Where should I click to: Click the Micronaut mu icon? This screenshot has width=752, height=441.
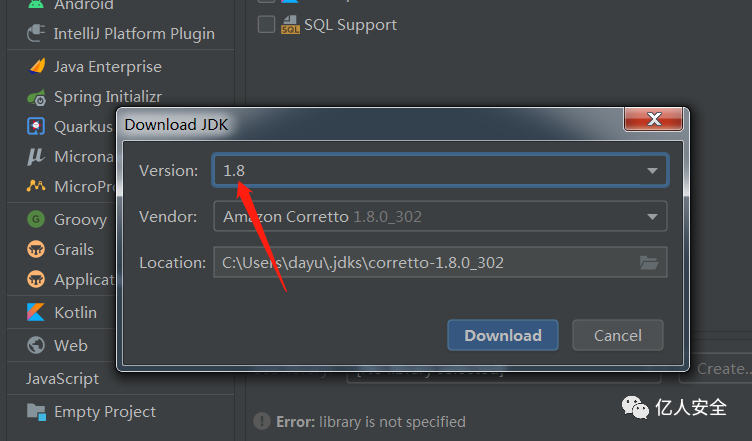pyautogui.click(x=35, y=156)
